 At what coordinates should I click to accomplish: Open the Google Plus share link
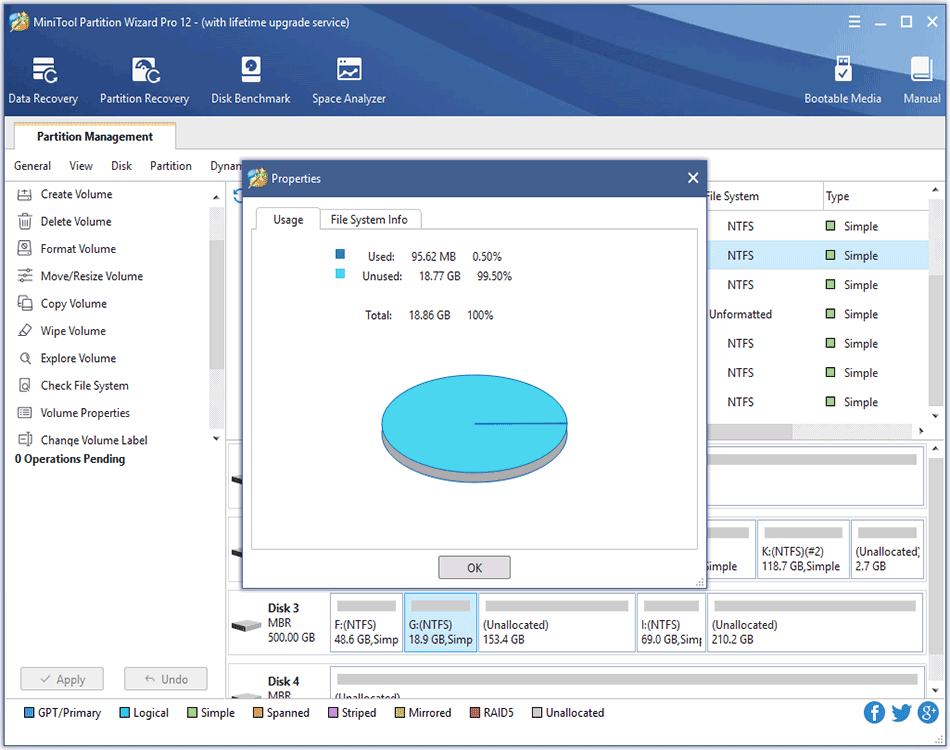pos(928,712)
